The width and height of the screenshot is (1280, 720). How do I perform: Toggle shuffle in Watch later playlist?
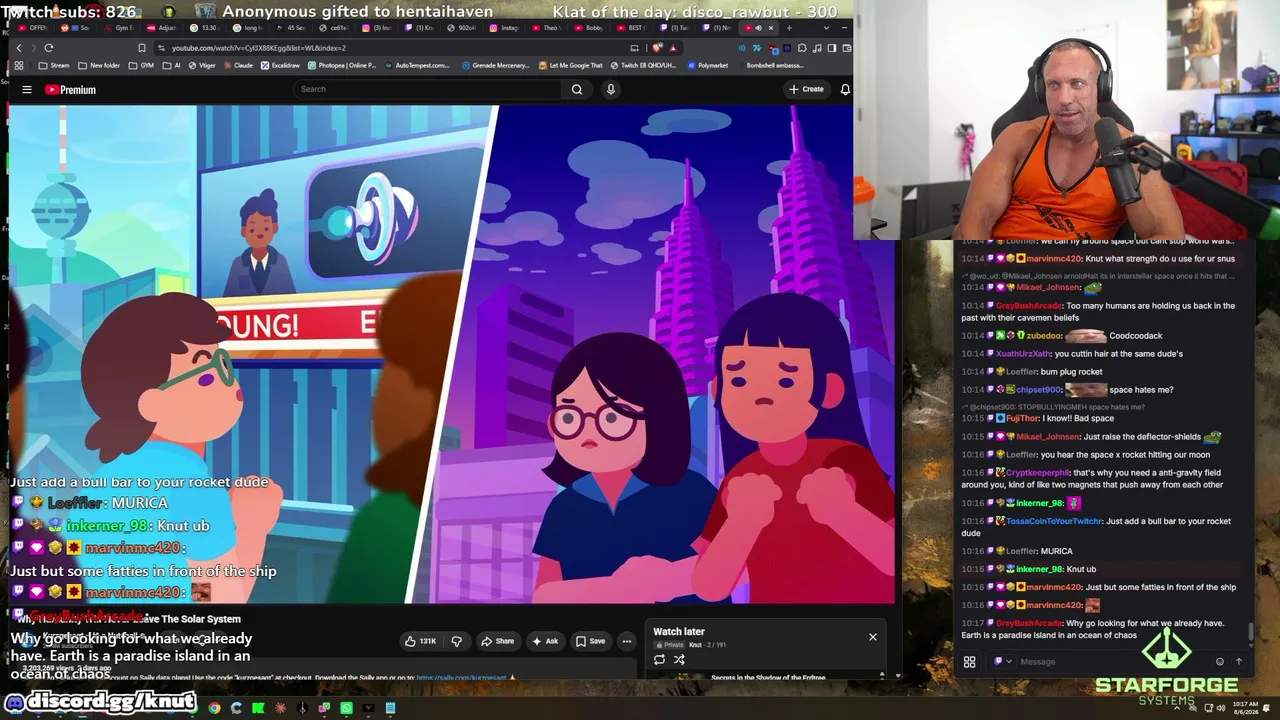click(679, 659)
